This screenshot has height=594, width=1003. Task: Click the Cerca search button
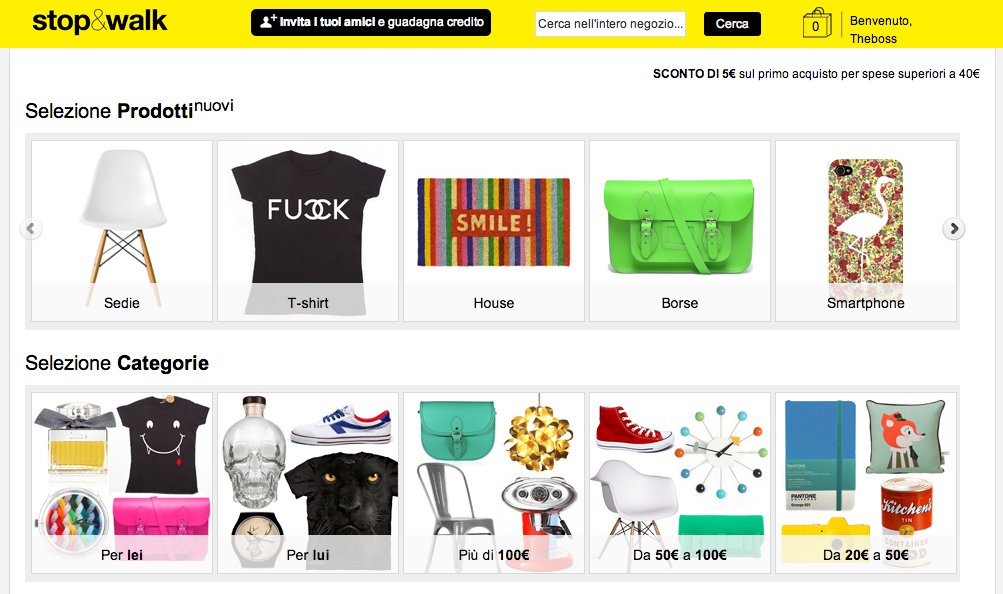732,24
